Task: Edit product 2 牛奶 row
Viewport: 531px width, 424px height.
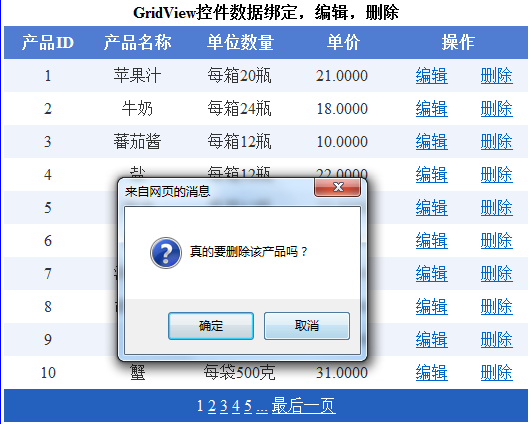Action: (x=431, y=109)
